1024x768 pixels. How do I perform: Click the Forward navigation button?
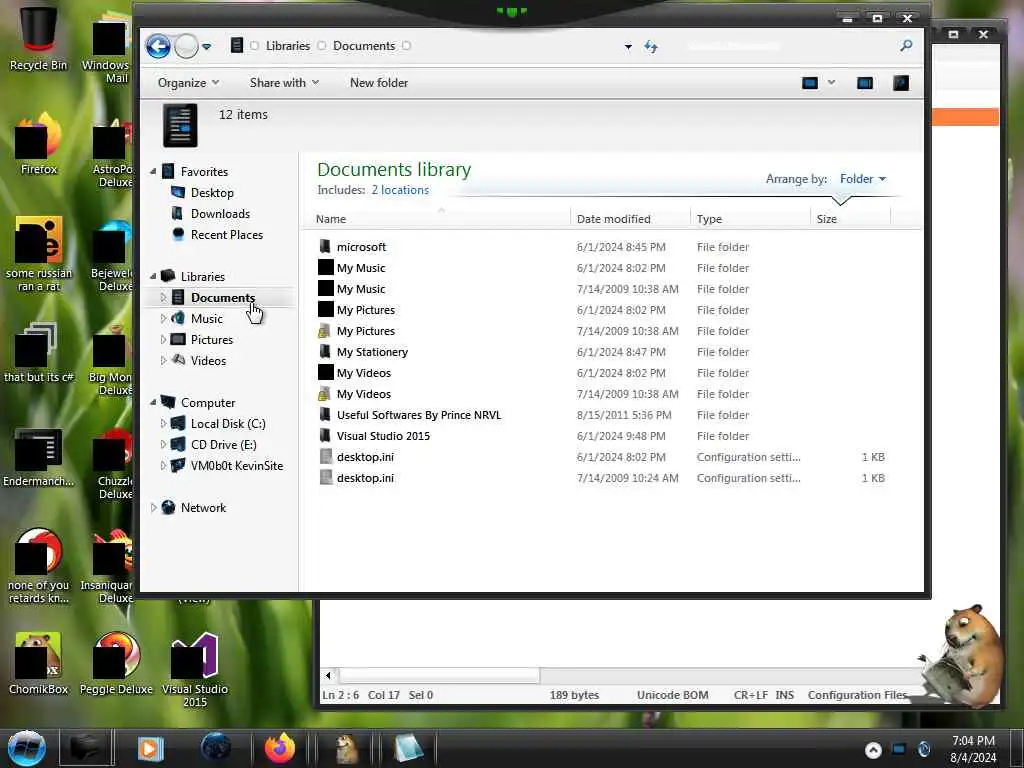(186, 46)
